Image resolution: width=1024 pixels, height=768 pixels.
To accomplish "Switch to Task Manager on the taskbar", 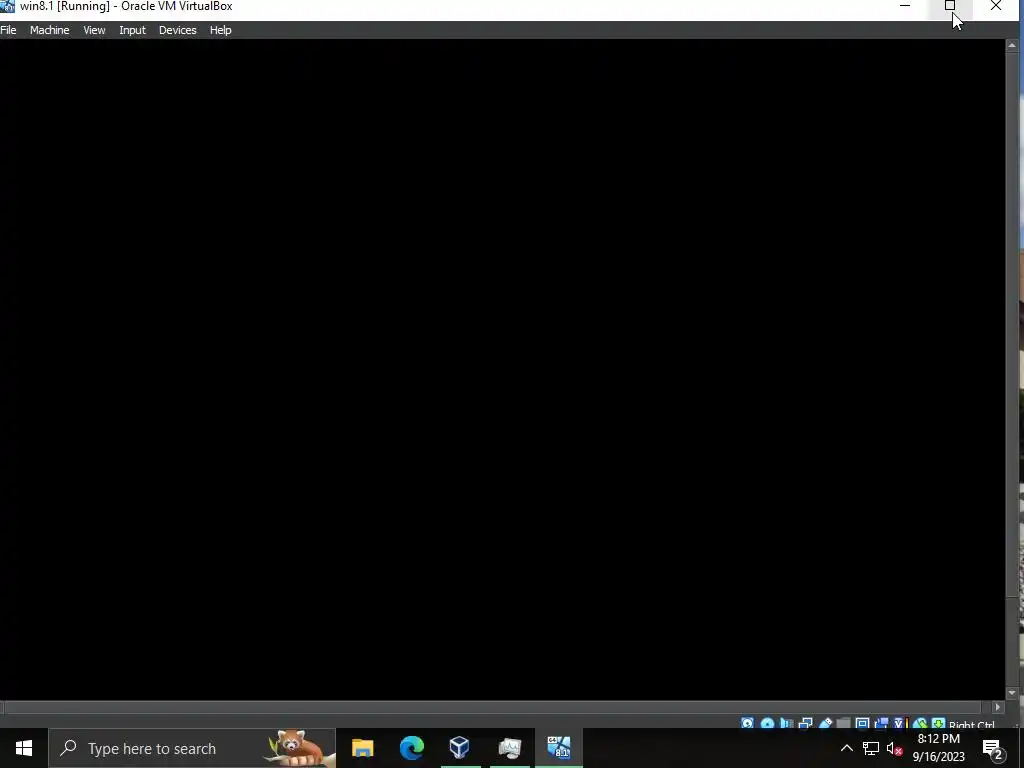I will tap(509, 748).
